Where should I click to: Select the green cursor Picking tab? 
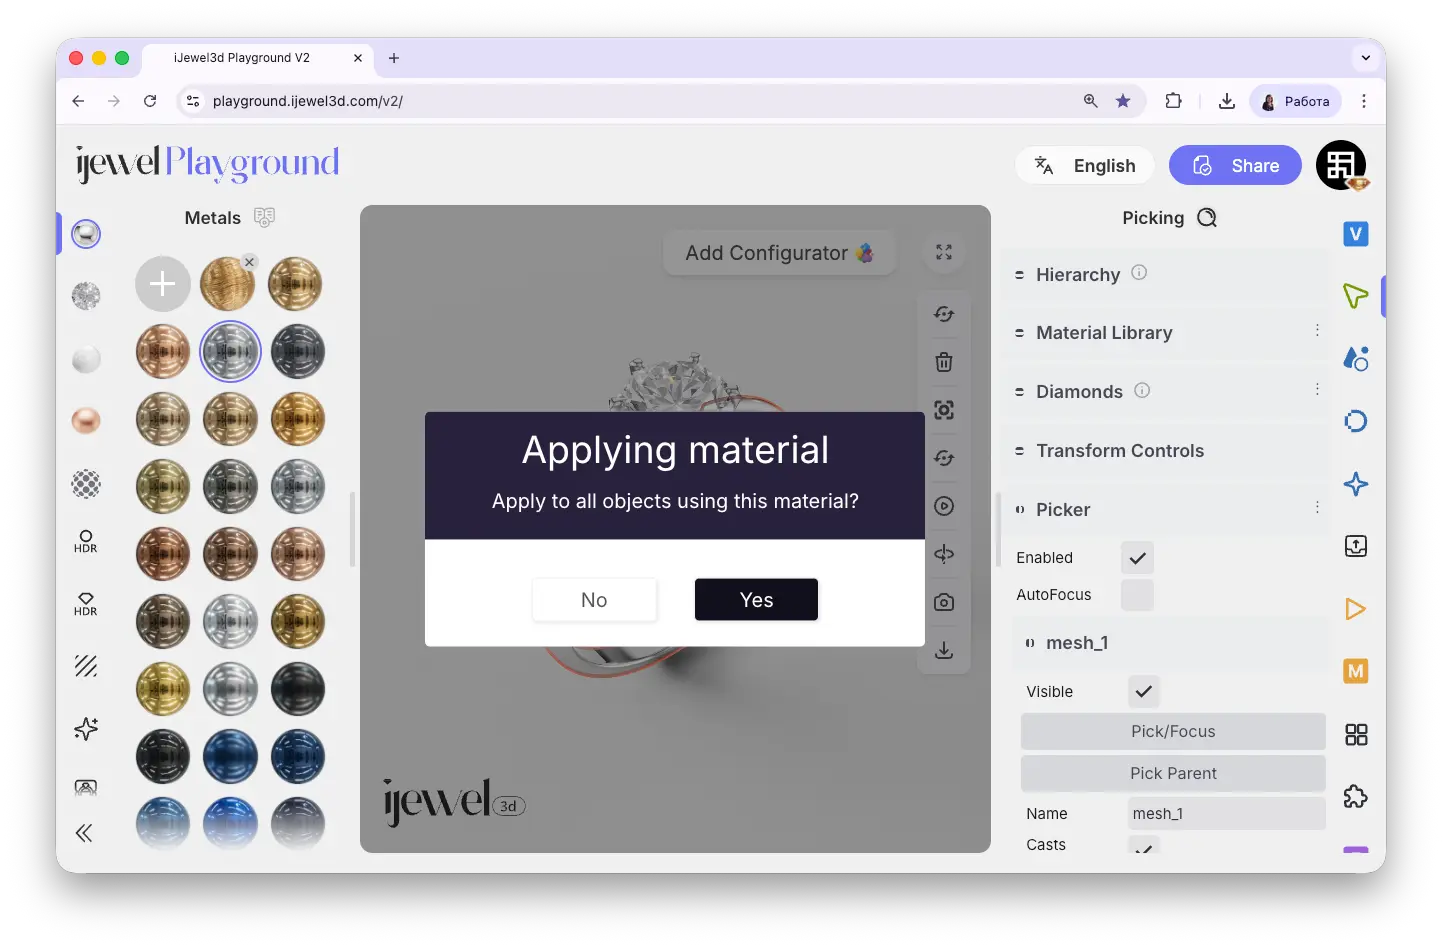(x=1355, y=296)
